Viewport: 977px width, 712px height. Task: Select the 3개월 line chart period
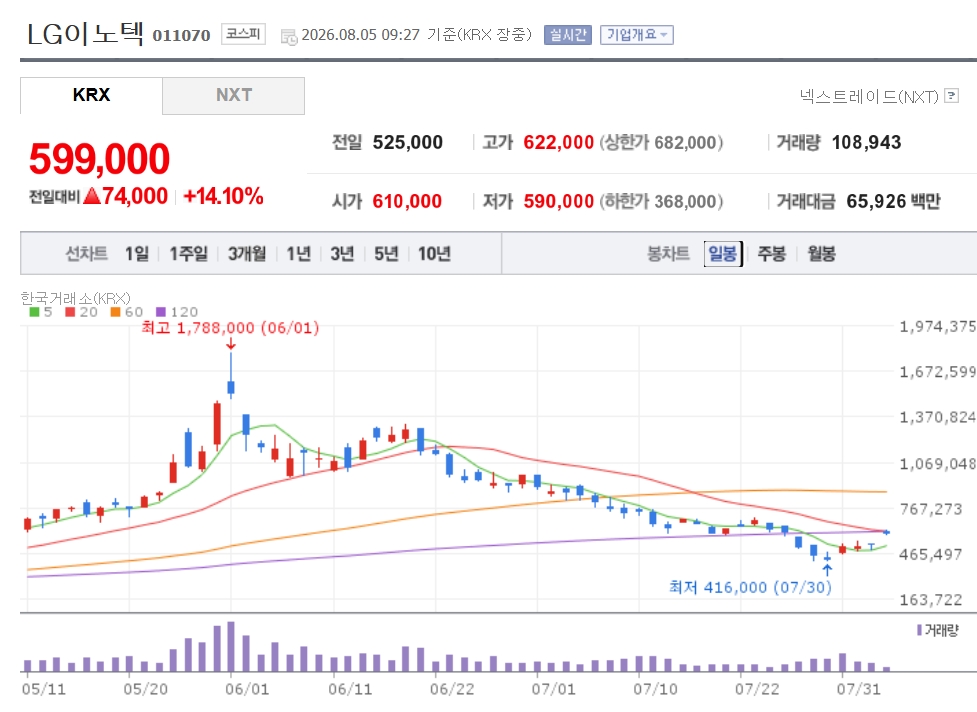point(247,254)
